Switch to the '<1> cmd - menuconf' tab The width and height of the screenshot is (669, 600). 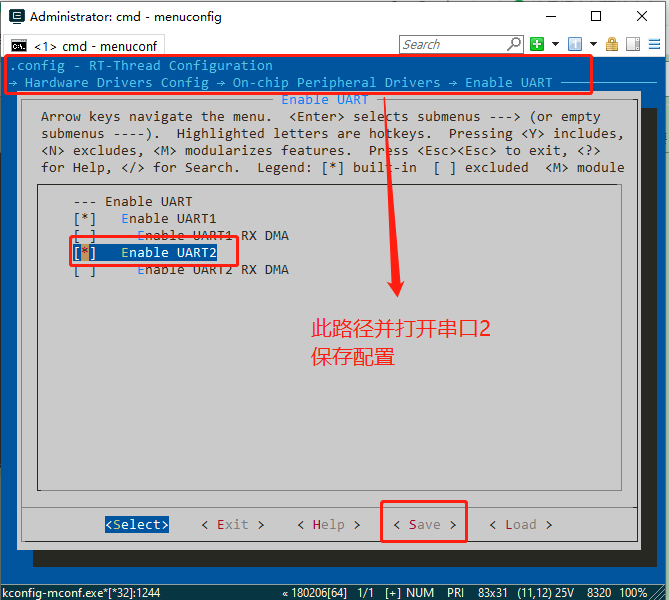point(84,46)
